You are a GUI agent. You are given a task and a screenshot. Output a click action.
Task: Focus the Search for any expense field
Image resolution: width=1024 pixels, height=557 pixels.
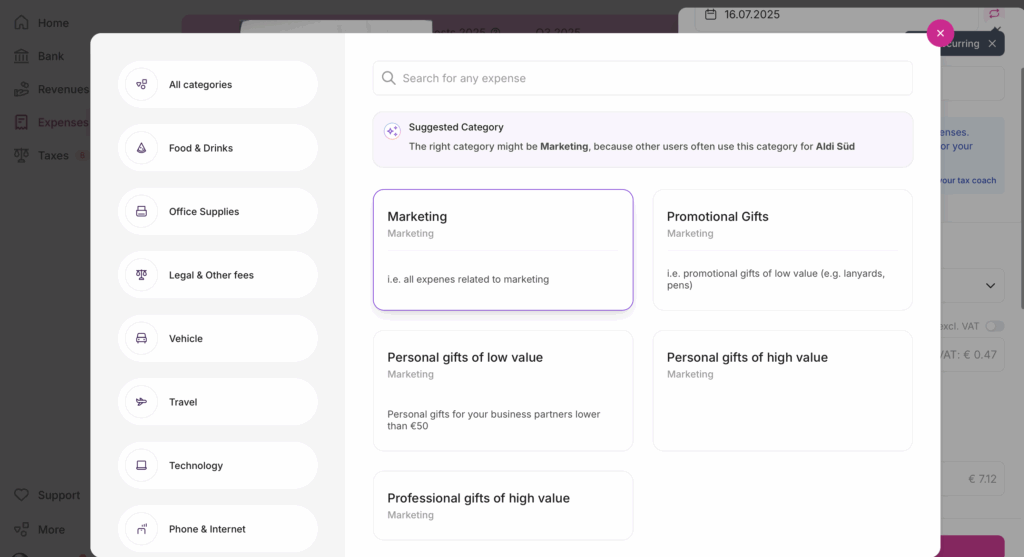point(650,78)
